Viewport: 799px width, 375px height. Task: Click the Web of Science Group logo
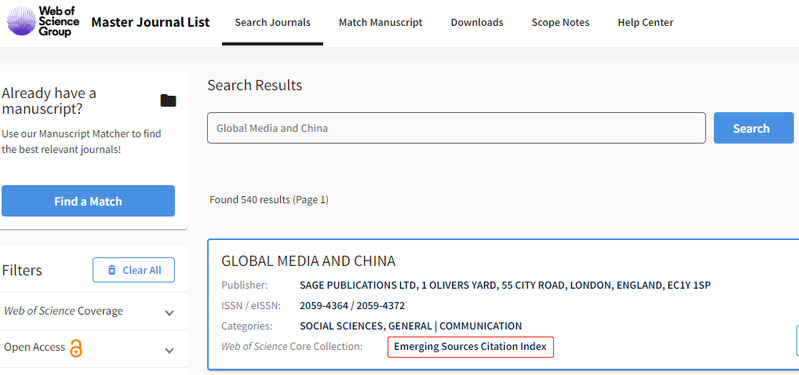click(x=43, y=21)
